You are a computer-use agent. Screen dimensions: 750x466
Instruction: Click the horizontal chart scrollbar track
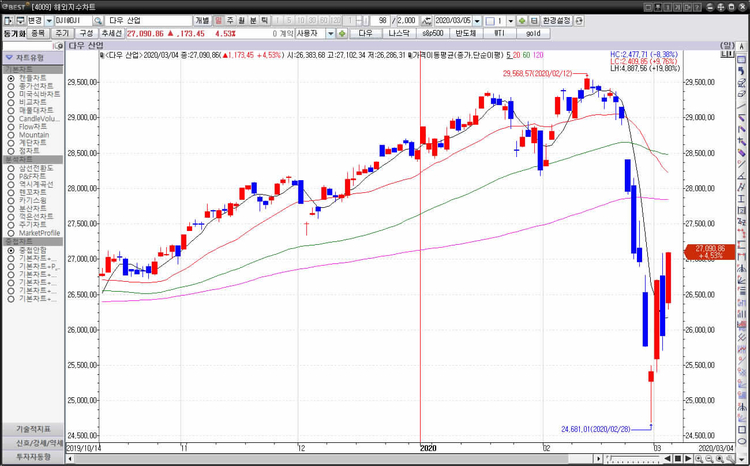[335, 459]
